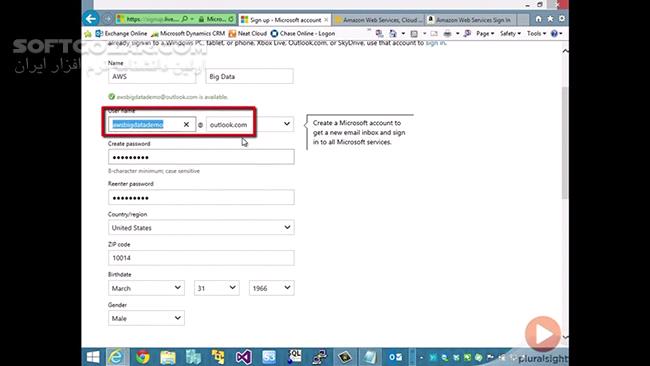Open the Gender Male dropdown

click(x=146, y=318)
